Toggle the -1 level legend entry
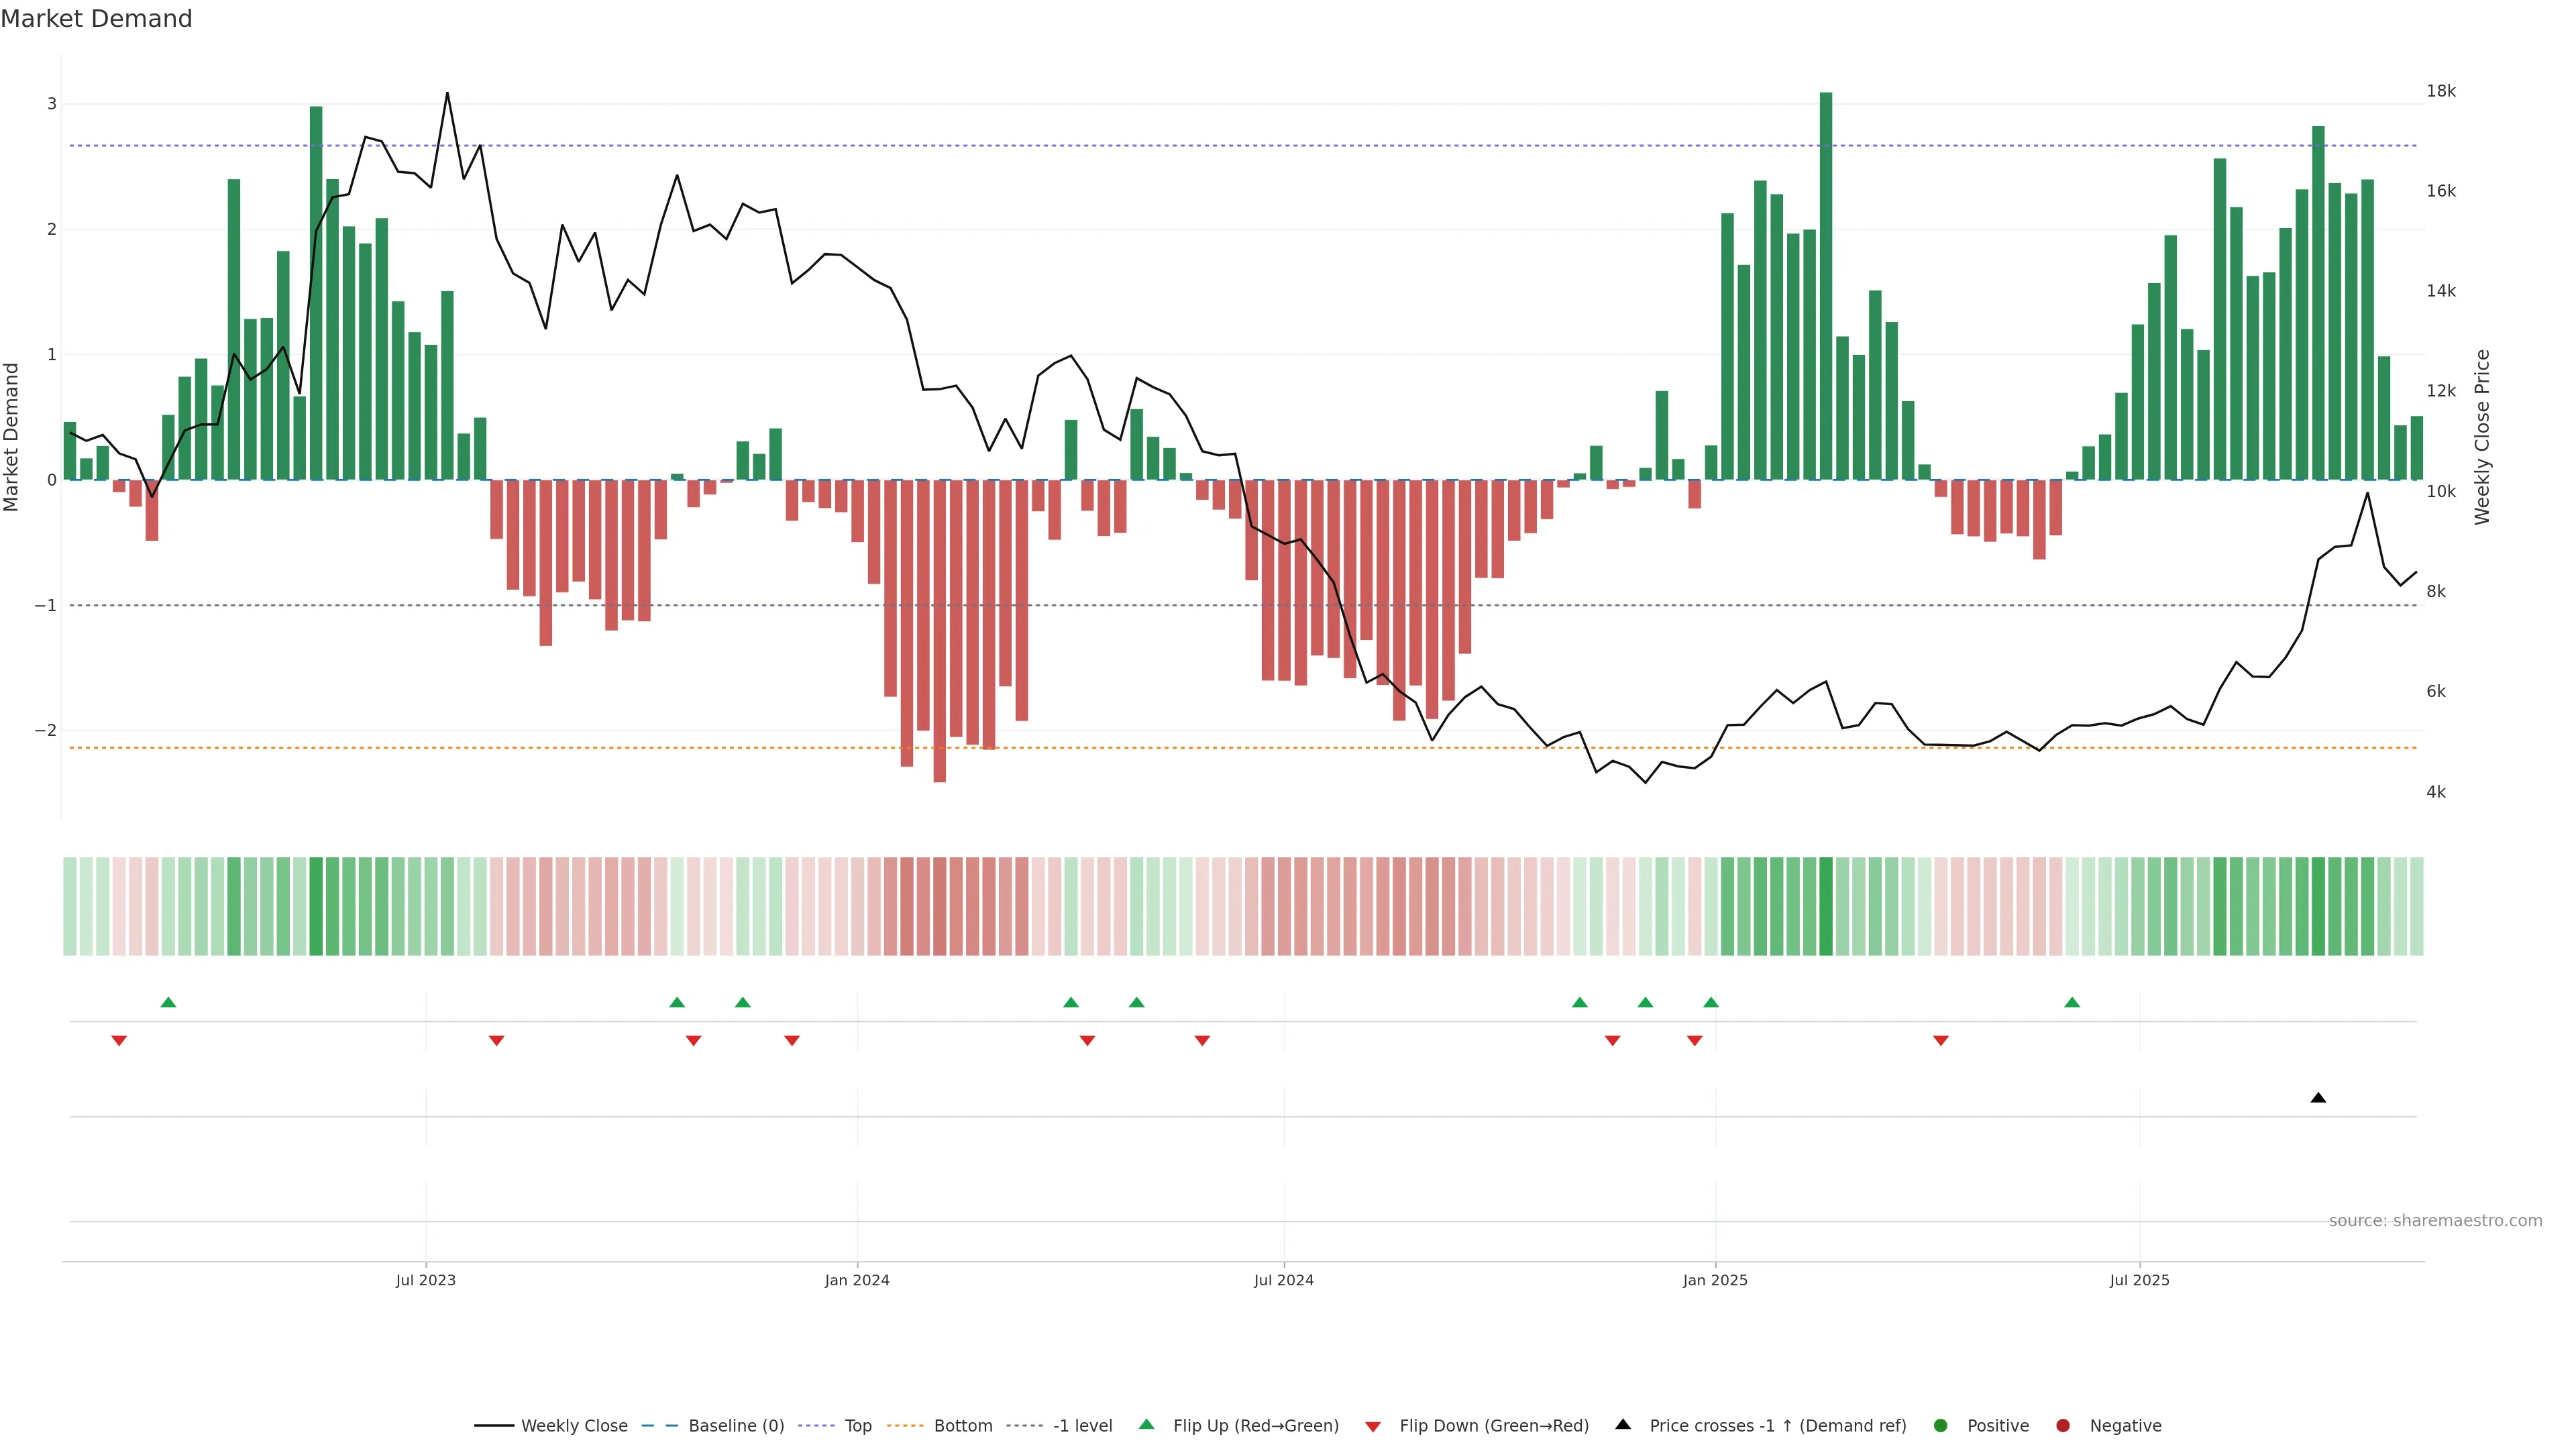Image resolution: width=2576 pixels, height=1449 pixels. click(x=1082, y=1426)
